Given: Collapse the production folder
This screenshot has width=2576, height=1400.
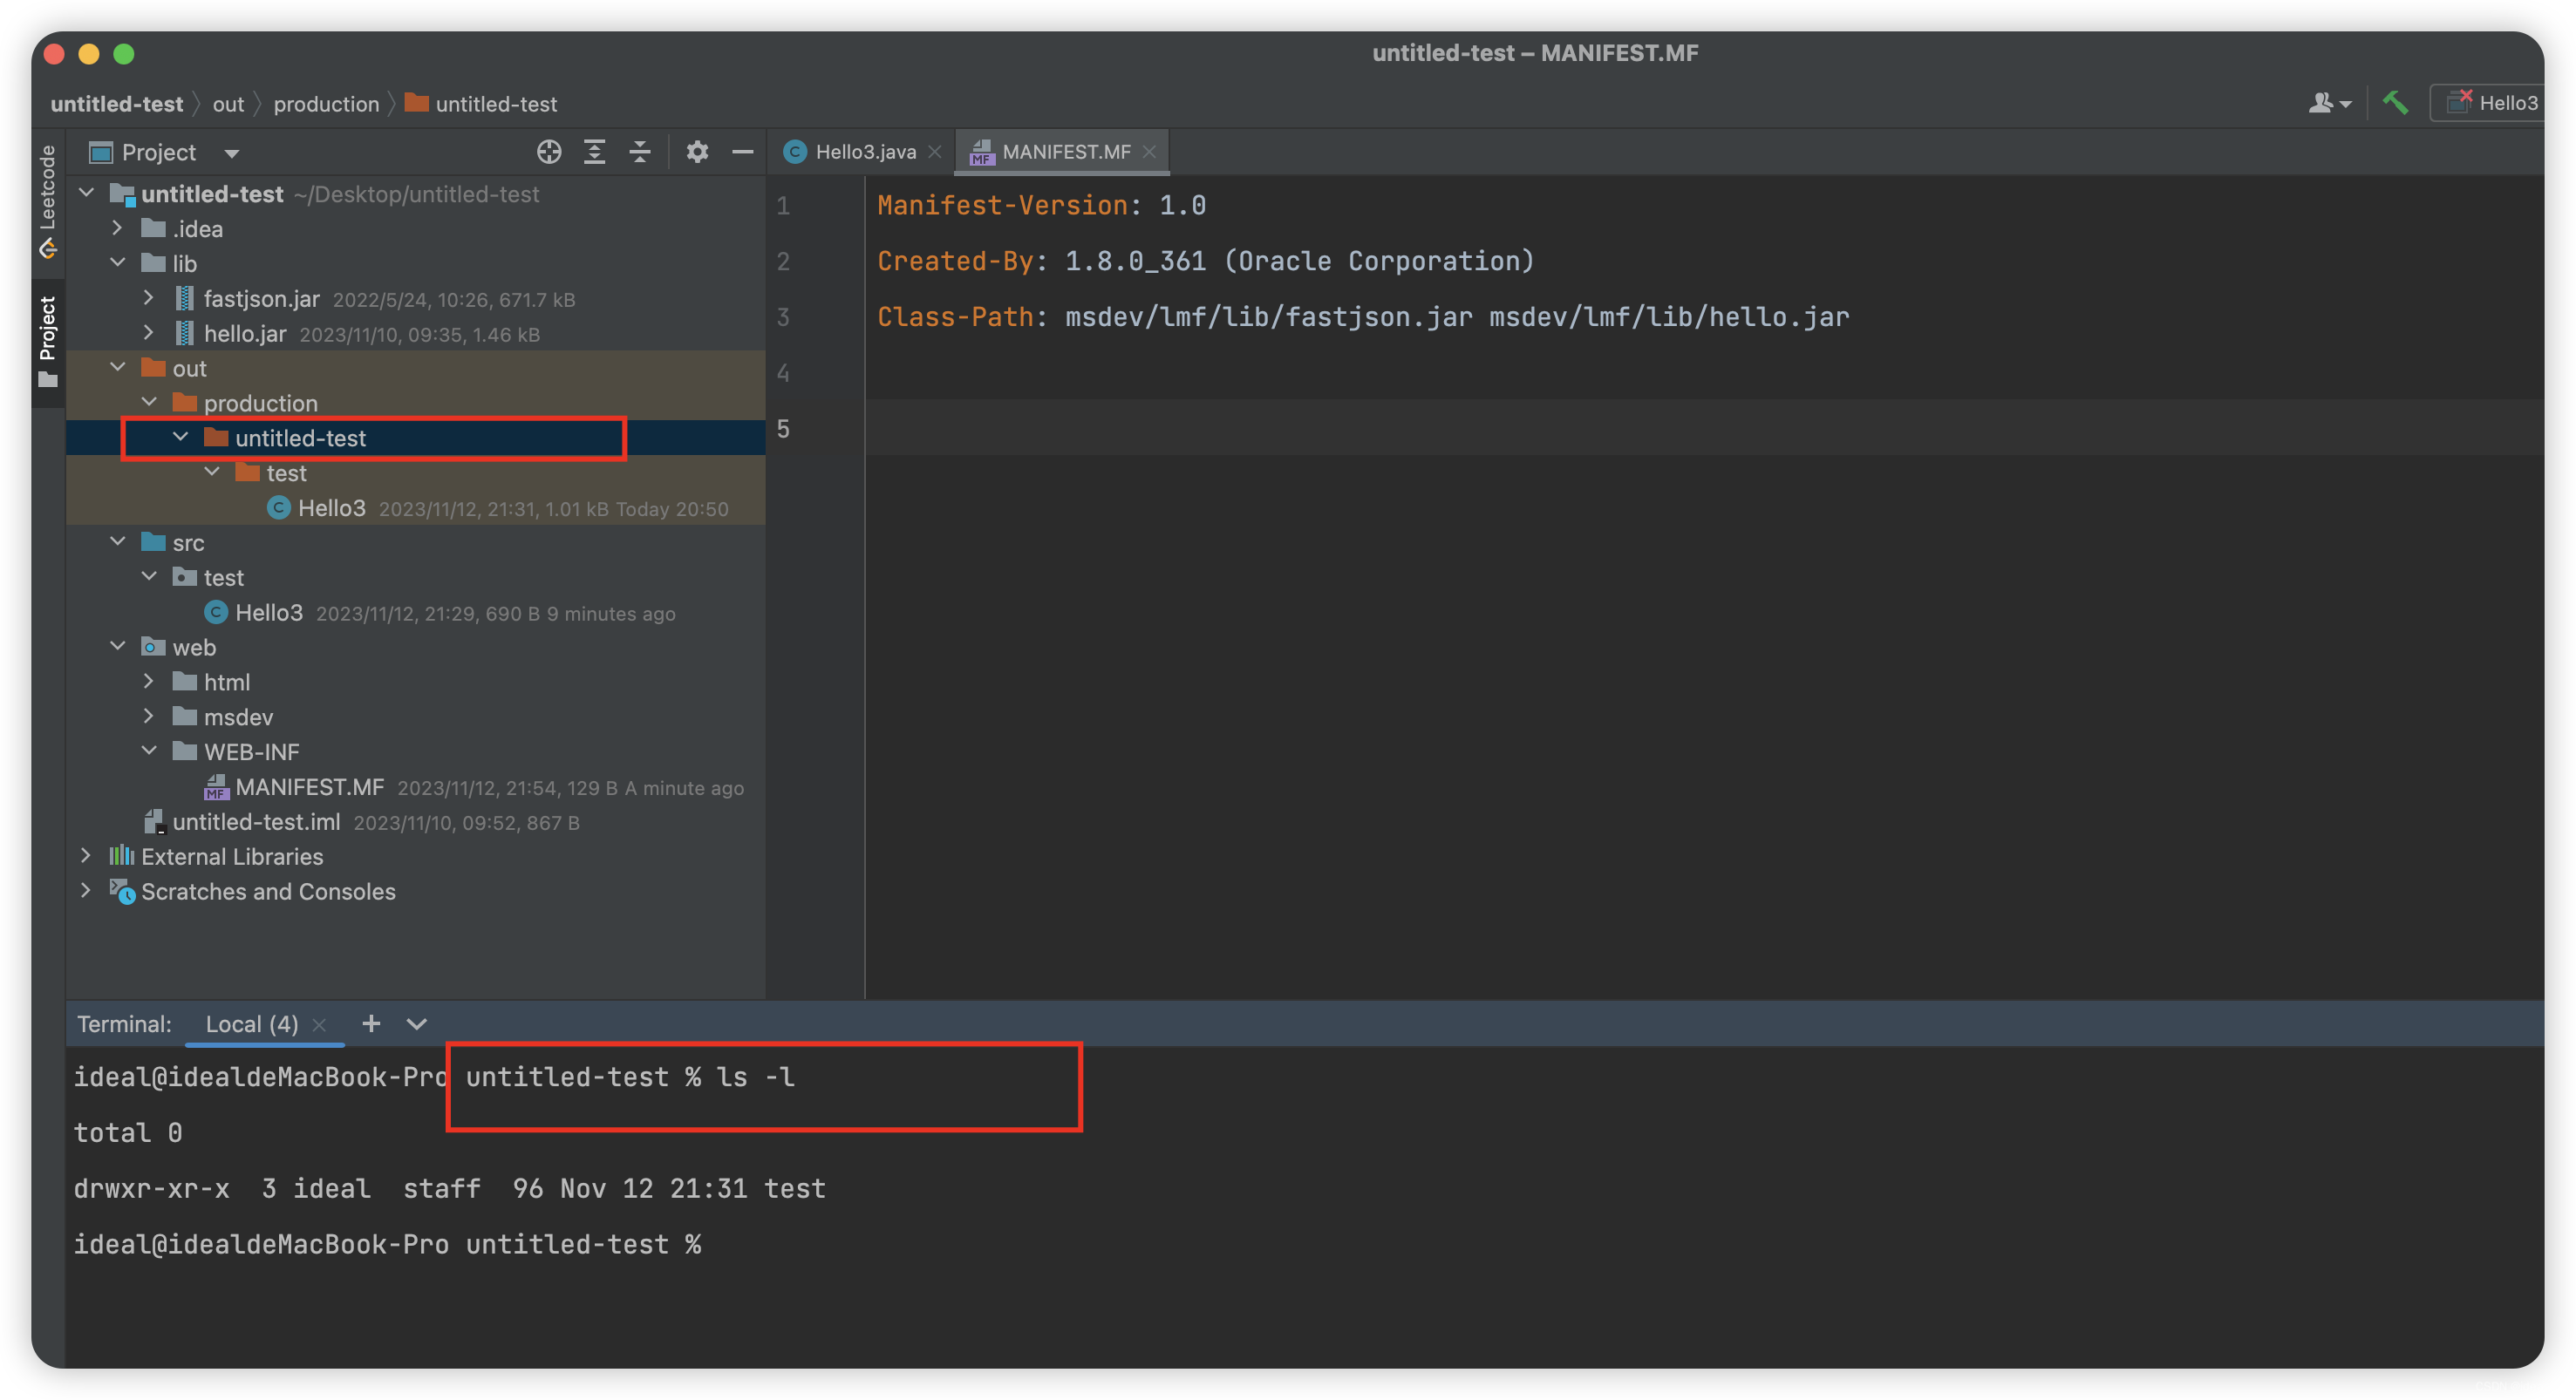Looking at the screenshot, I should point(149,403).
